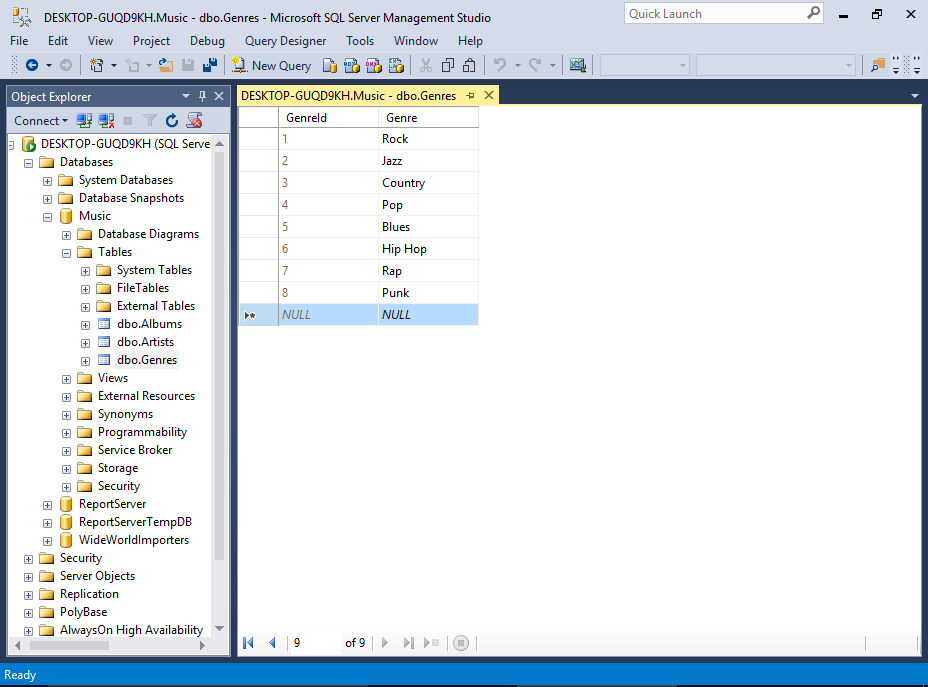Click the New Query button
Screen dimensions: 928x687
(272, 65)
